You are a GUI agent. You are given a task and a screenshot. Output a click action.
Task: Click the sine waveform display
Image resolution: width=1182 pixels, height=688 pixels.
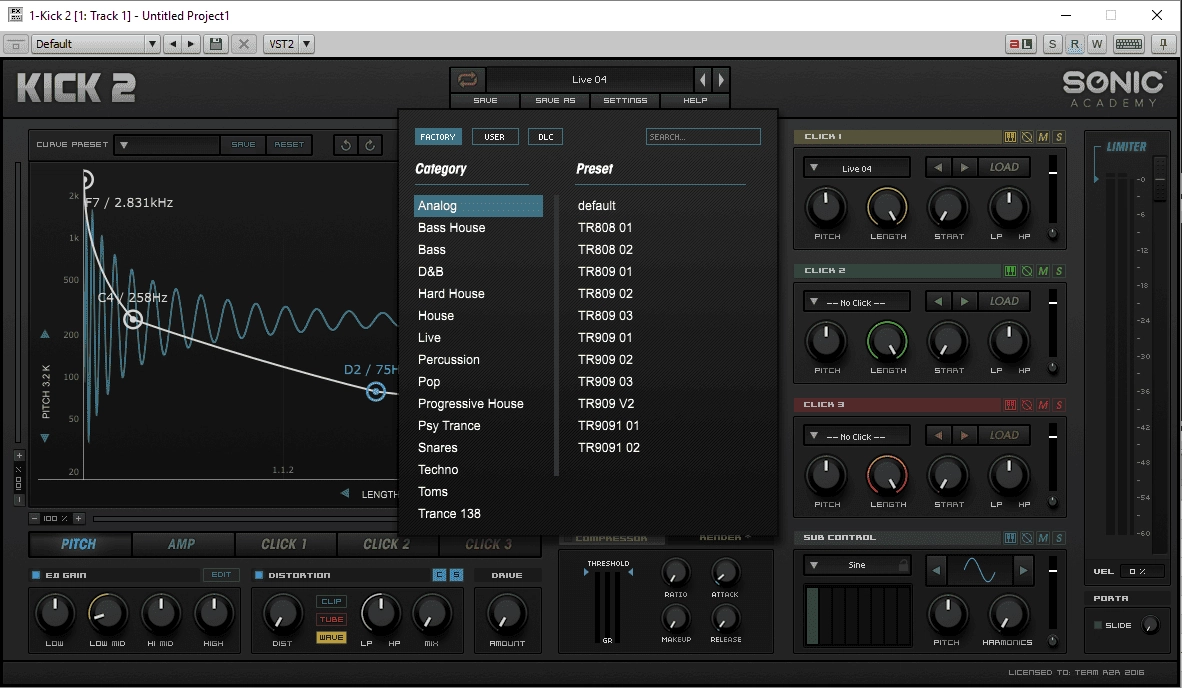pyautogui.click(x=980, y=570)
